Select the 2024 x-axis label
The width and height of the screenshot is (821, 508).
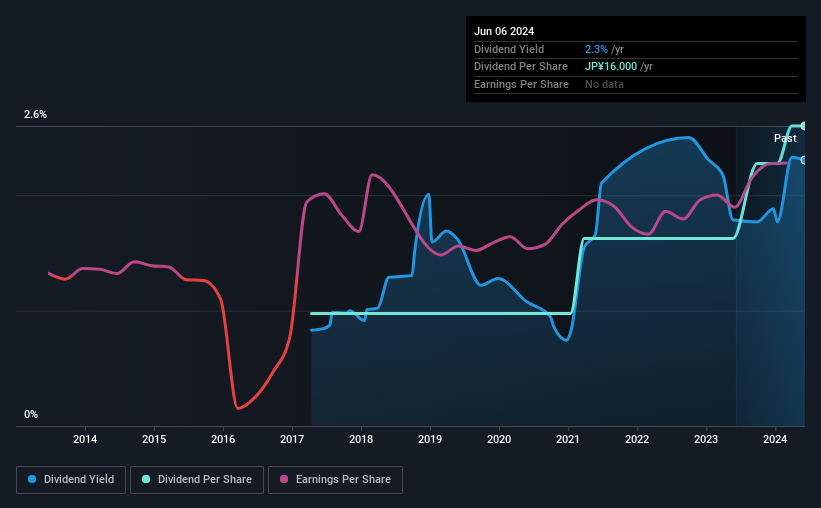tap(775, 439)
